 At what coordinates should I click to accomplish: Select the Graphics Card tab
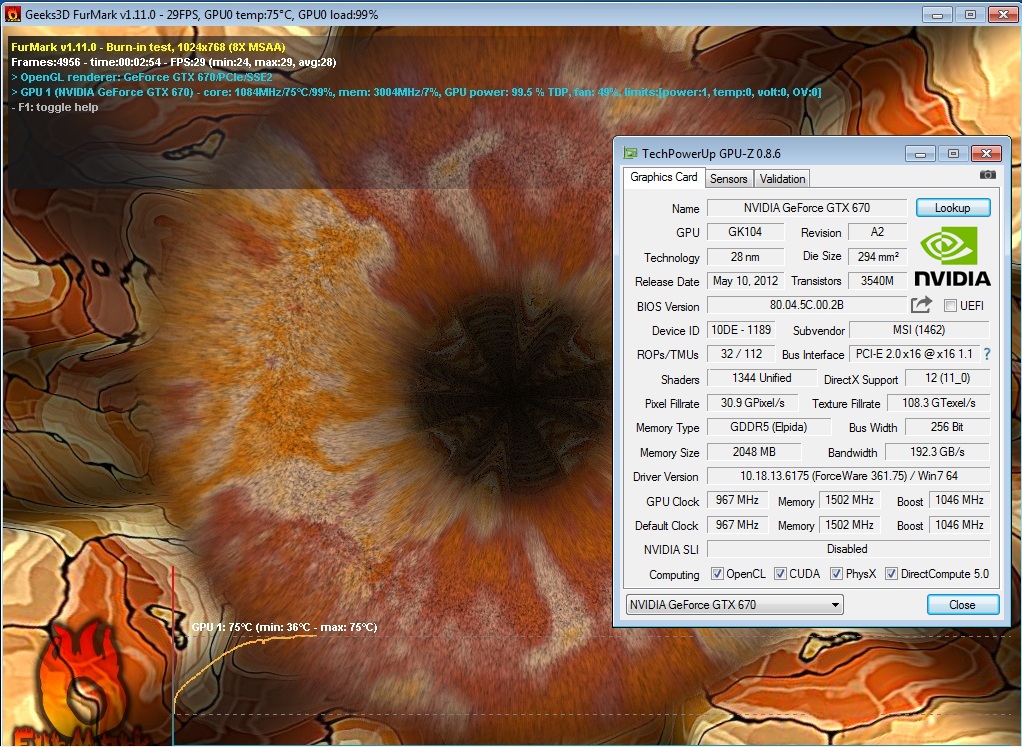pos(664,177)
